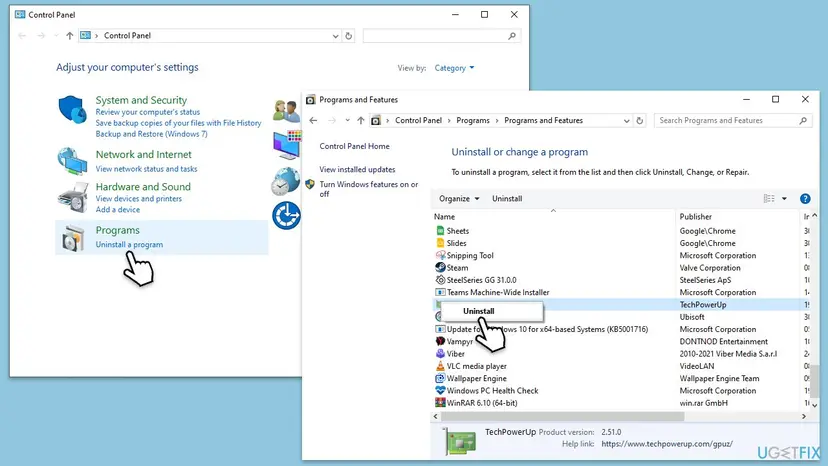Click the vertical scrollbar down arrow
This screenshot has width=828, height=466.
tap(814, 405)
